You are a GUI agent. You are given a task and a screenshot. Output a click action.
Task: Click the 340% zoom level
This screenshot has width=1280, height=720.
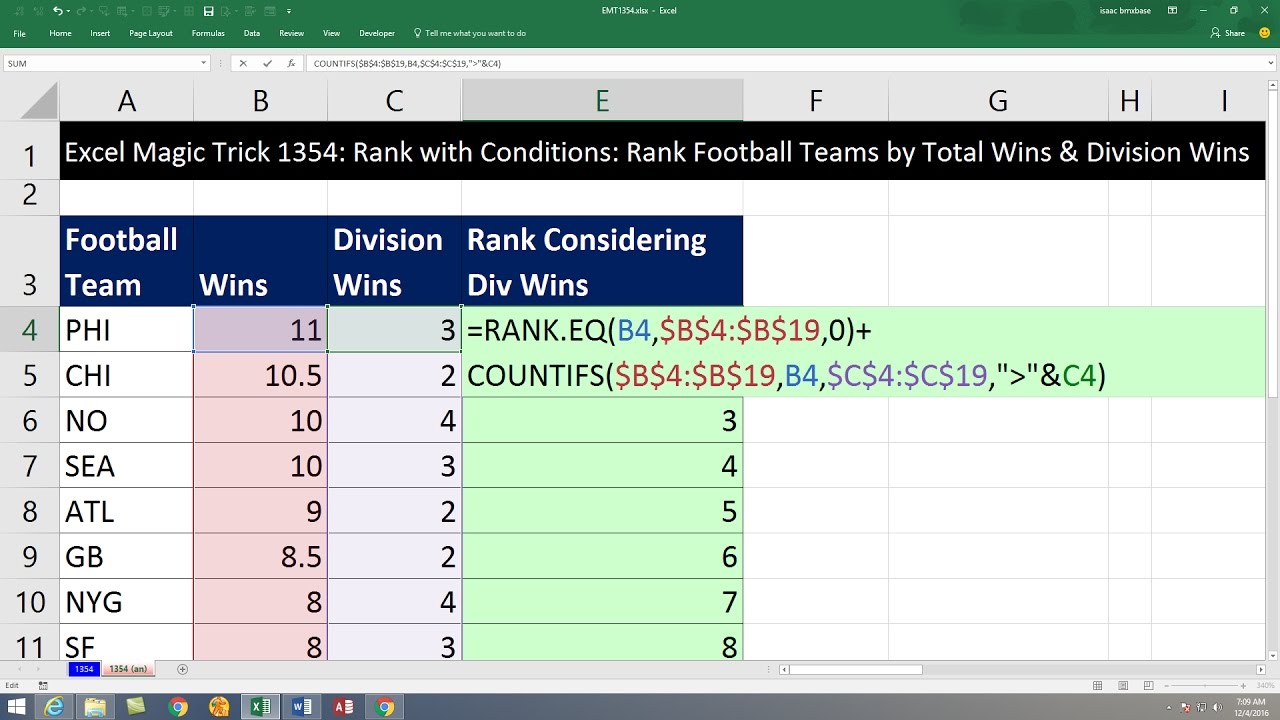click(x=1266, y=685)
